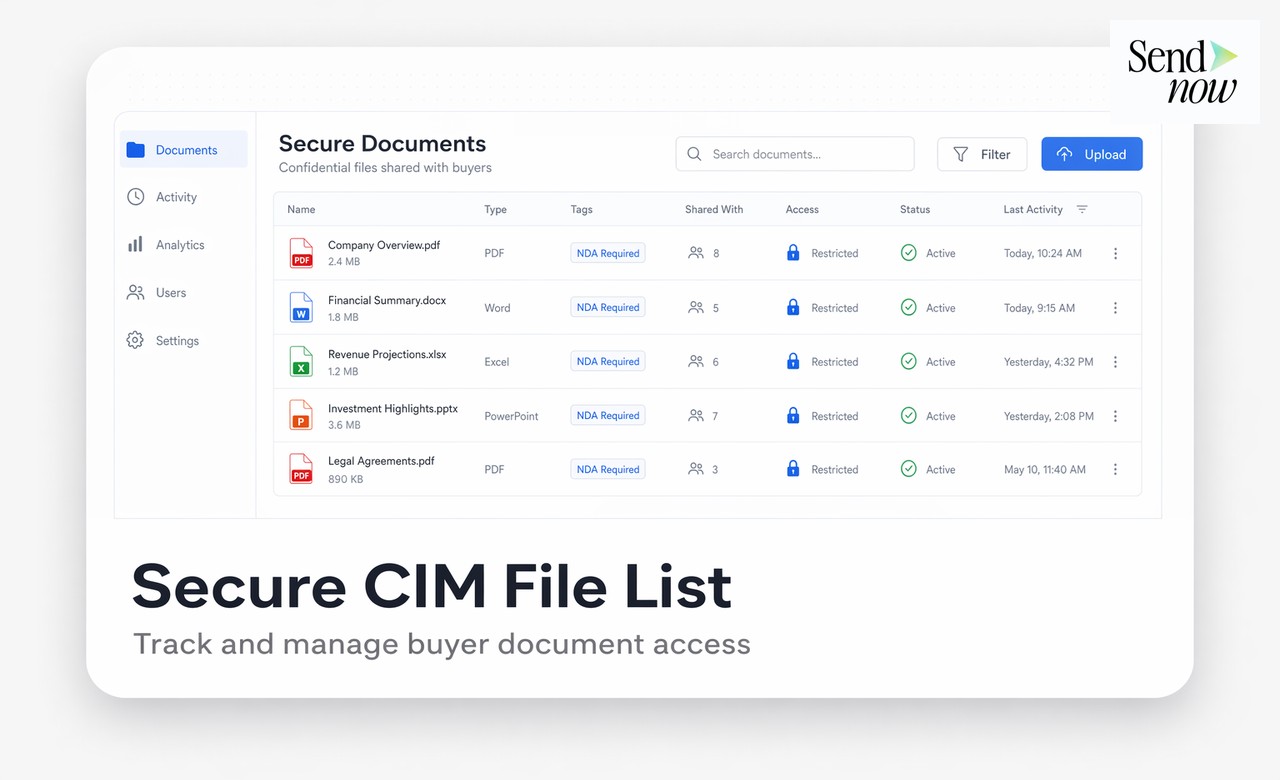
Task: Click the Filter button
Action: 981,154
